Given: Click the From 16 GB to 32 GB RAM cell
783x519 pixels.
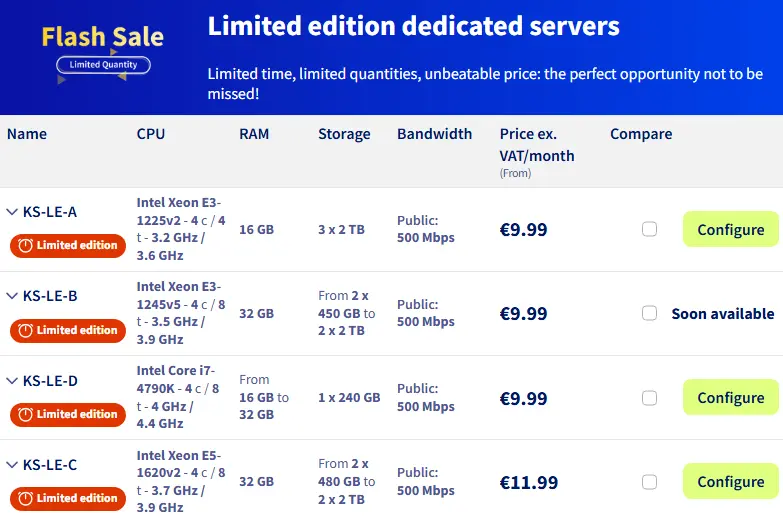Looking at the screenshot, I should tap(264, 397).
